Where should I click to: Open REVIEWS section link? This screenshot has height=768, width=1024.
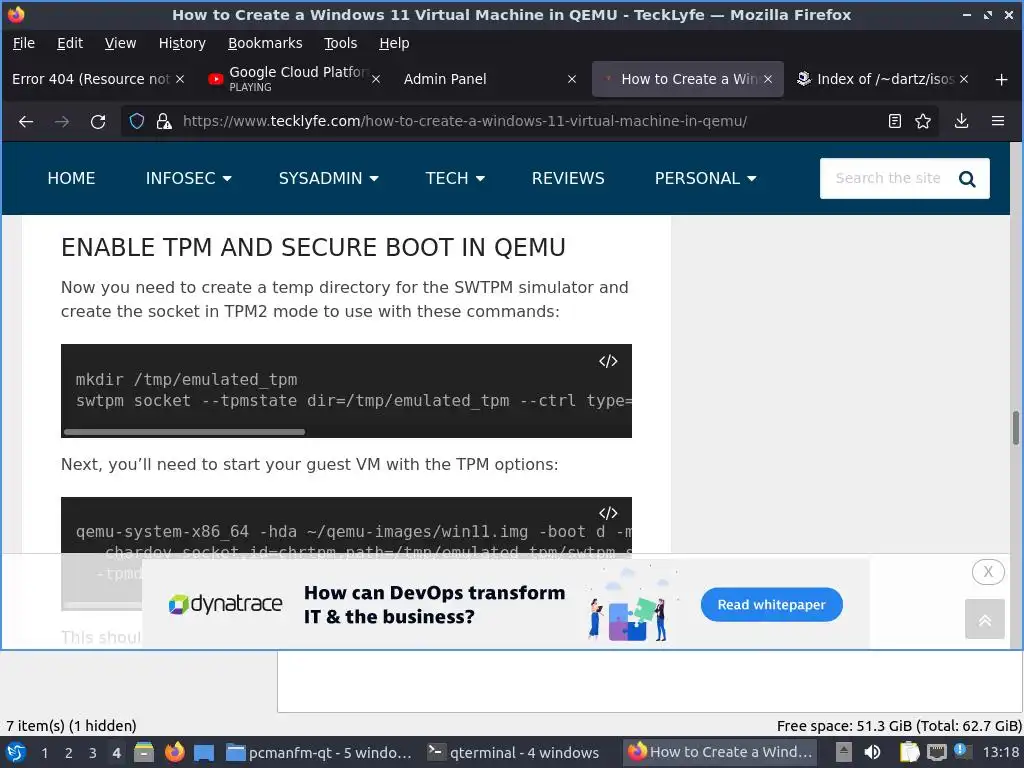[568, 178]
